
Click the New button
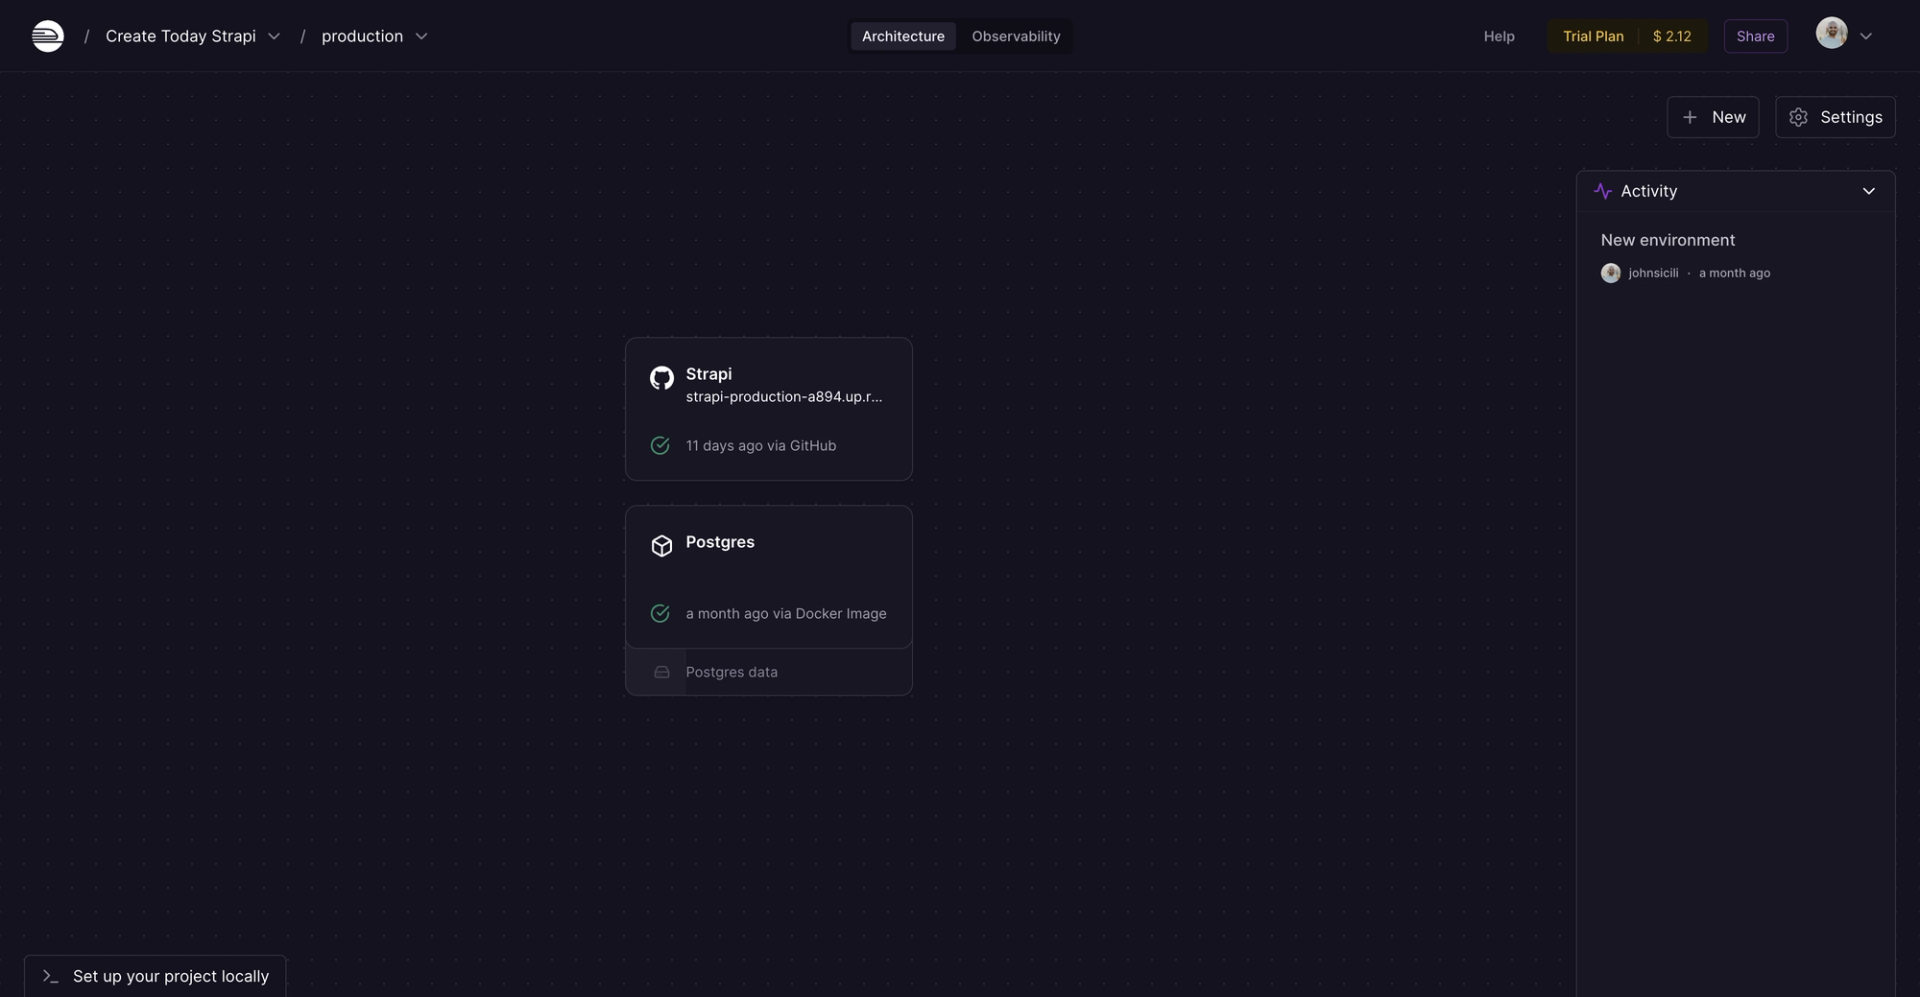point(1712,117)
